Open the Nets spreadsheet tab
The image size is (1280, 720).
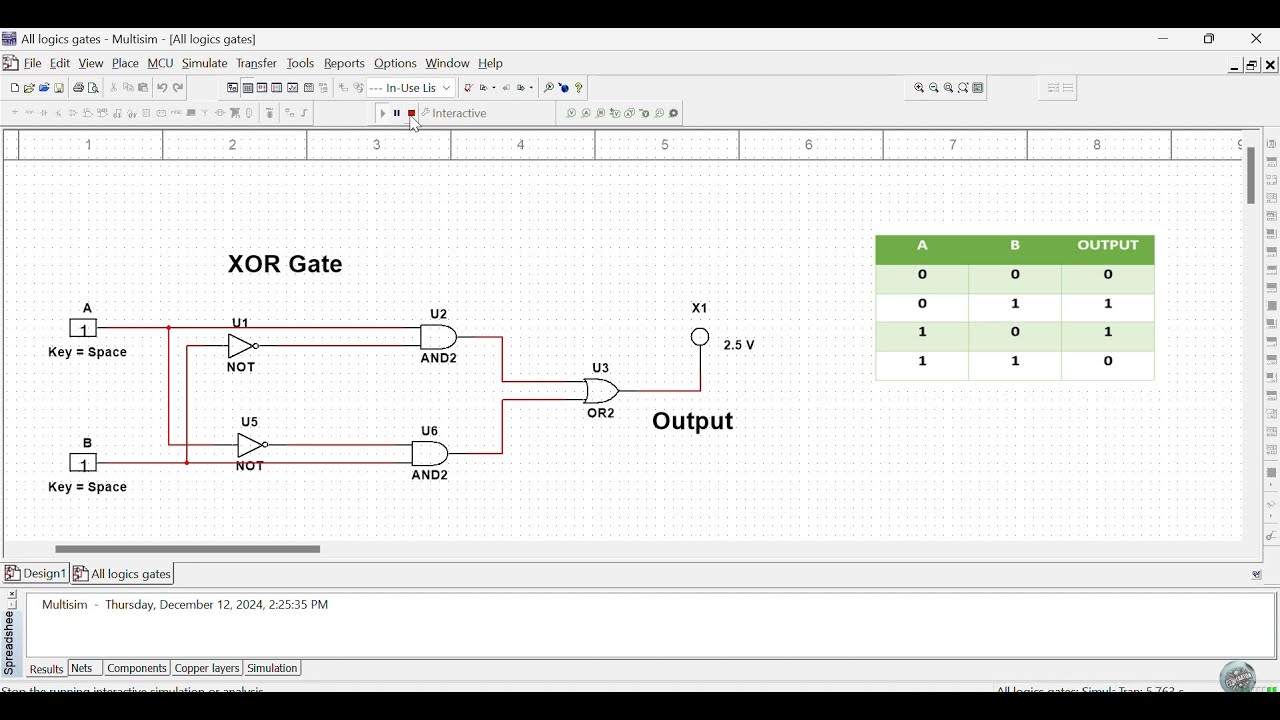83,668
